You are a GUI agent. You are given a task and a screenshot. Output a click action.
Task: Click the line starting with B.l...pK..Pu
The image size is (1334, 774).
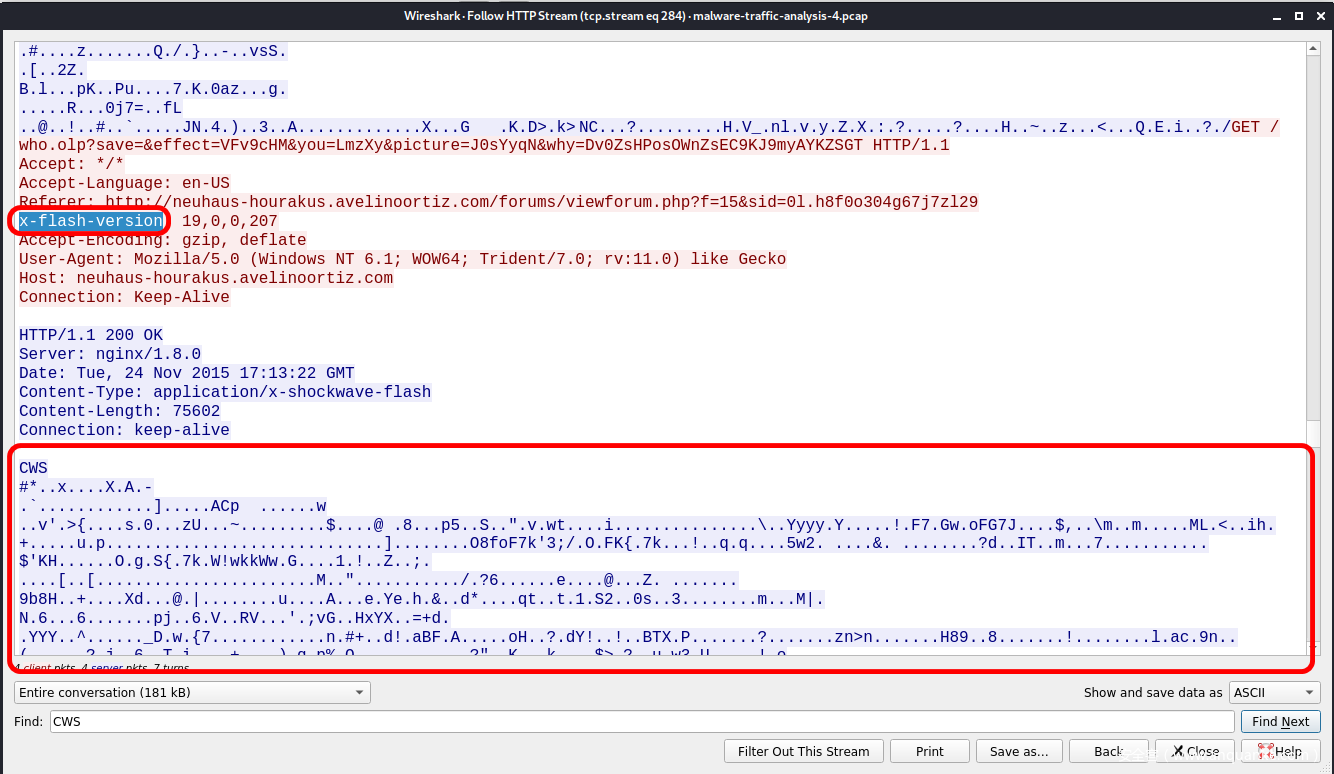(153, 89)
